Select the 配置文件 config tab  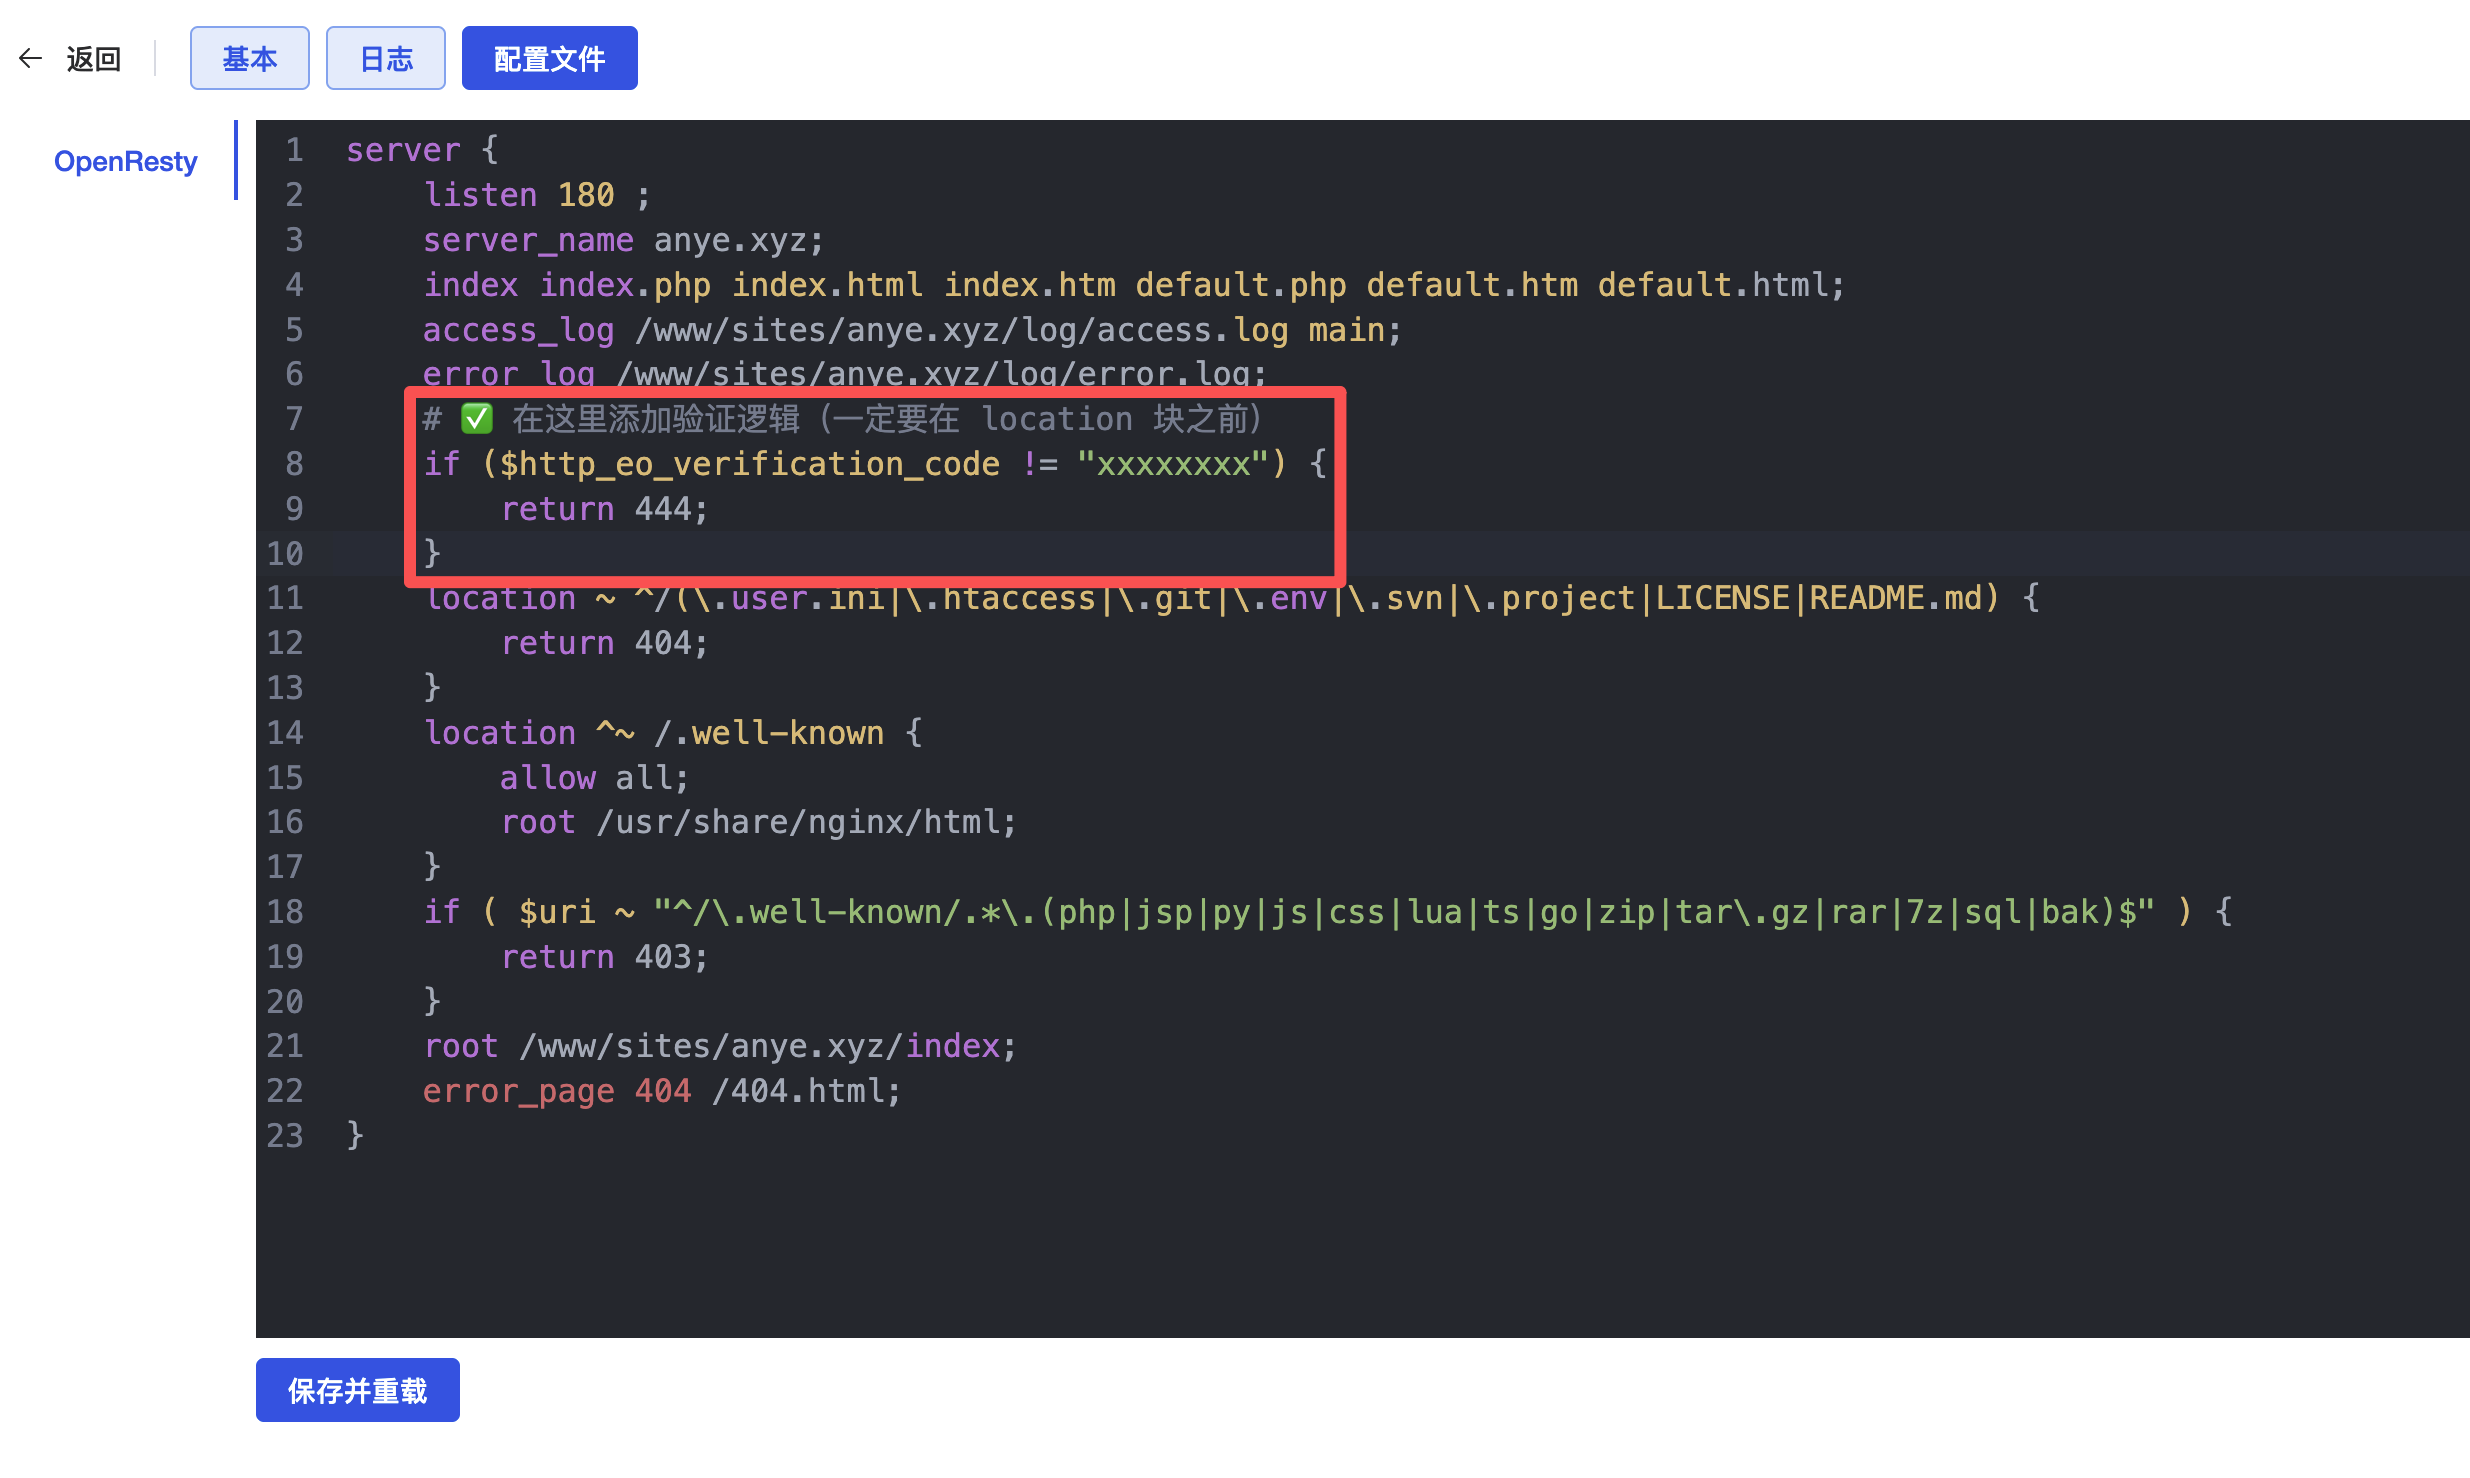549,59
